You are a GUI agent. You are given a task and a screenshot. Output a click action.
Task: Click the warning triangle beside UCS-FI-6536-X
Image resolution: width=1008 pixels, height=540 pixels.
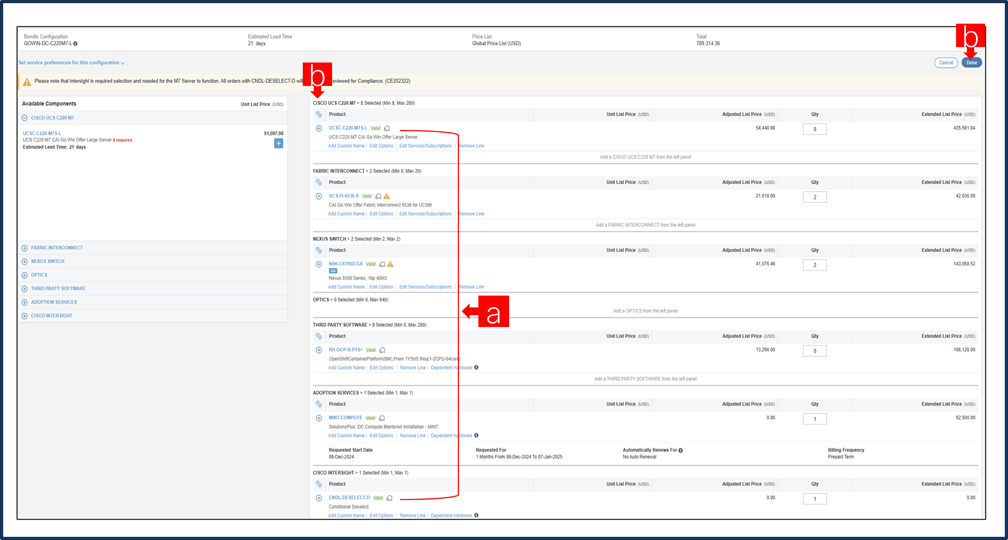click(387, 196)
